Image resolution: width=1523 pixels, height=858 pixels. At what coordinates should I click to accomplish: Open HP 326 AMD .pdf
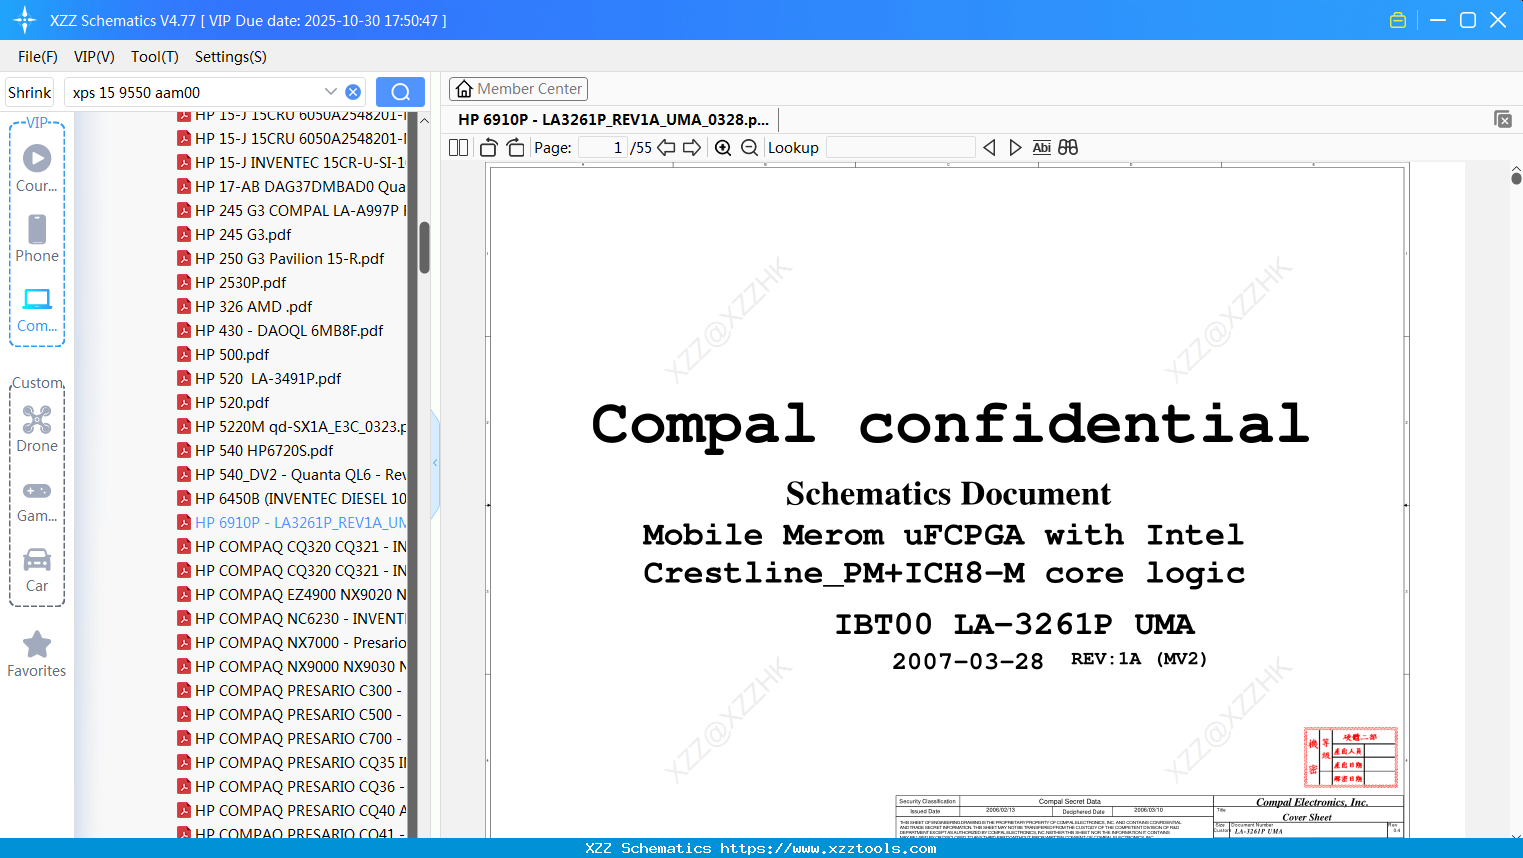pyautogui.click(x=244, y=306)
